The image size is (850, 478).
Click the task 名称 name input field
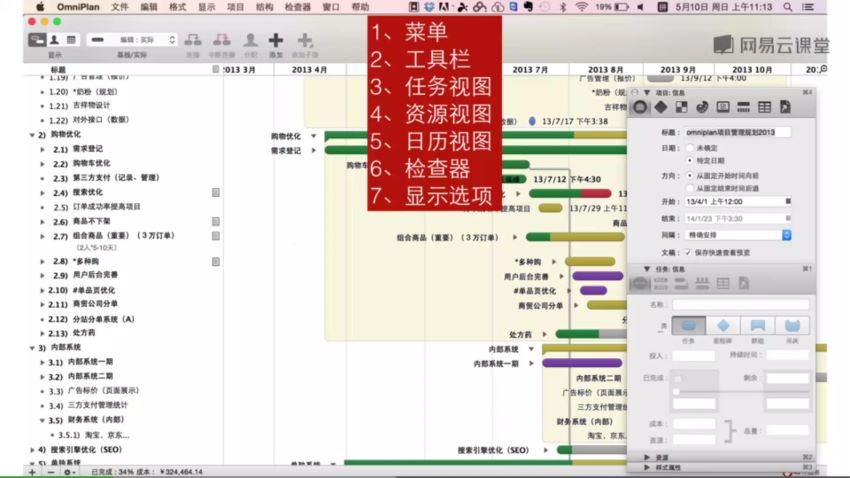(x=740, y=305)
